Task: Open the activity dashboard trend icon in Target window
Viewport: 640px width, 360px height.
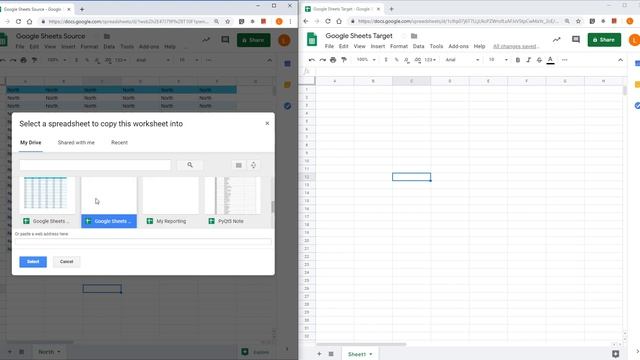Action: pyautogui.click(x=556, y=40)
